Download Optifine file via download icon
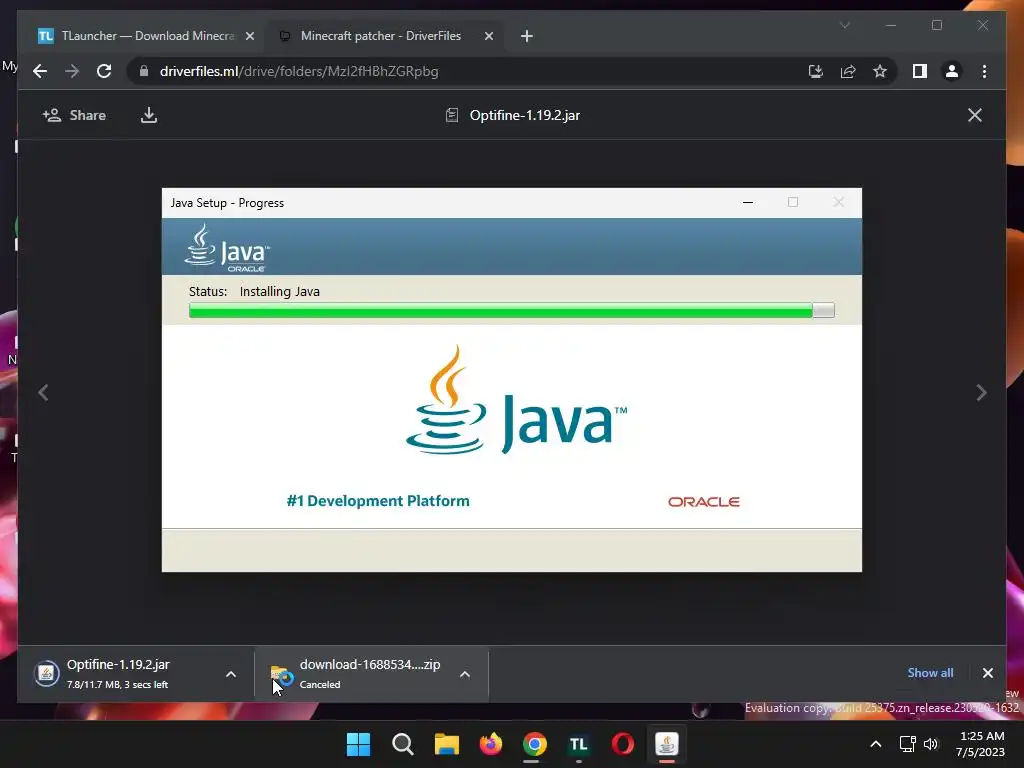Viewport: 1024px width, 768px height. pyautogui.click(x=149, y=115)
